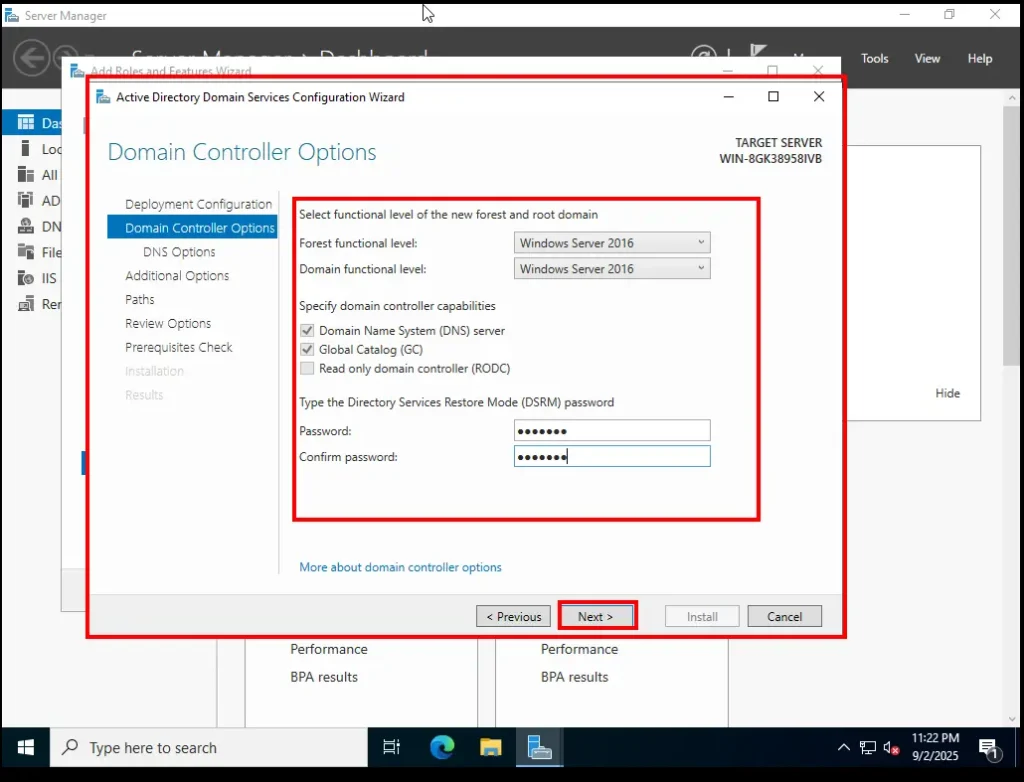This screenshot has width=1024, height=782.
Task: Click right Performance entry in dashboard tile
Action: pyautogui.click(x=579, y=649)
